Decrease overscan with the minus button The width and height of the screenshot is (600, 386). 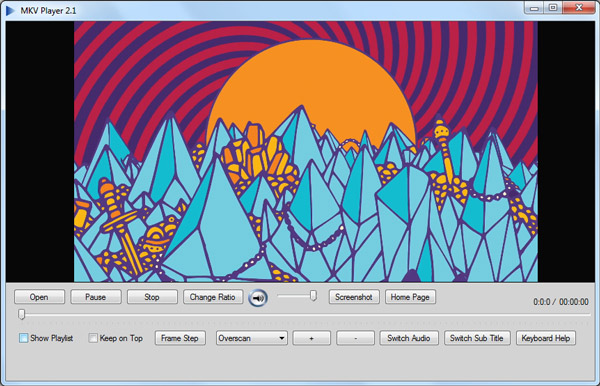[355, 338]
